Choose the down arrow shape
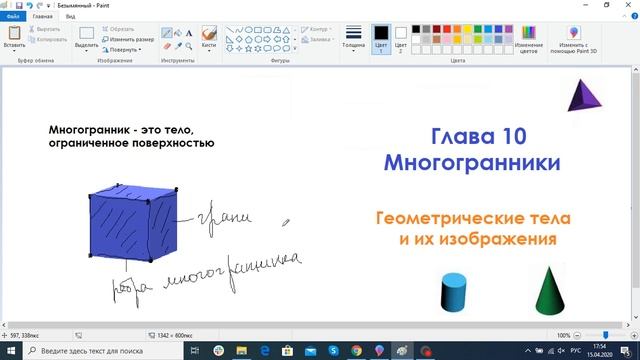 [x=230, y=49]
